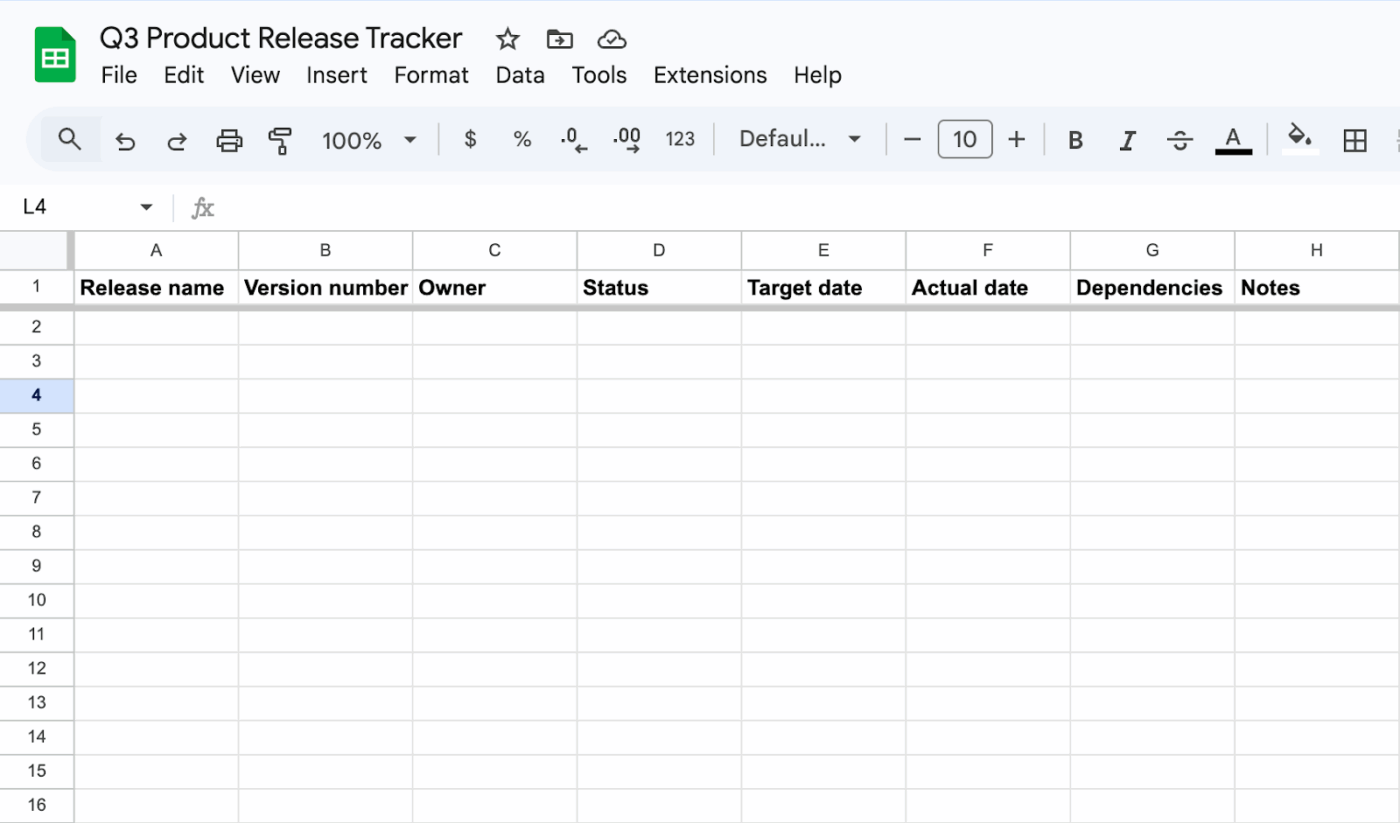Screen dimensions: 1400x823
Task: Format selection as currency
Action: pos(469,140)
